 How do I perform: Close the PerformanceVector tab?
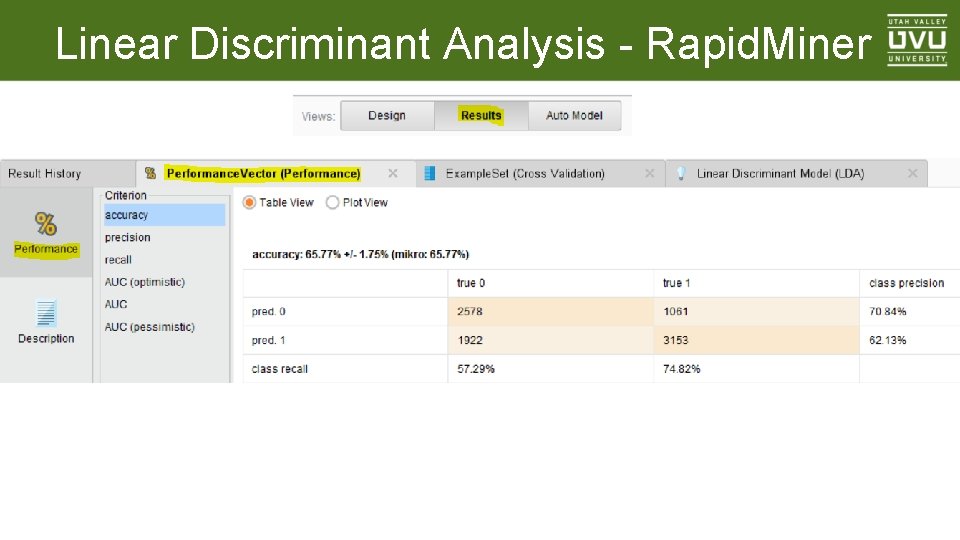point(393,173)
